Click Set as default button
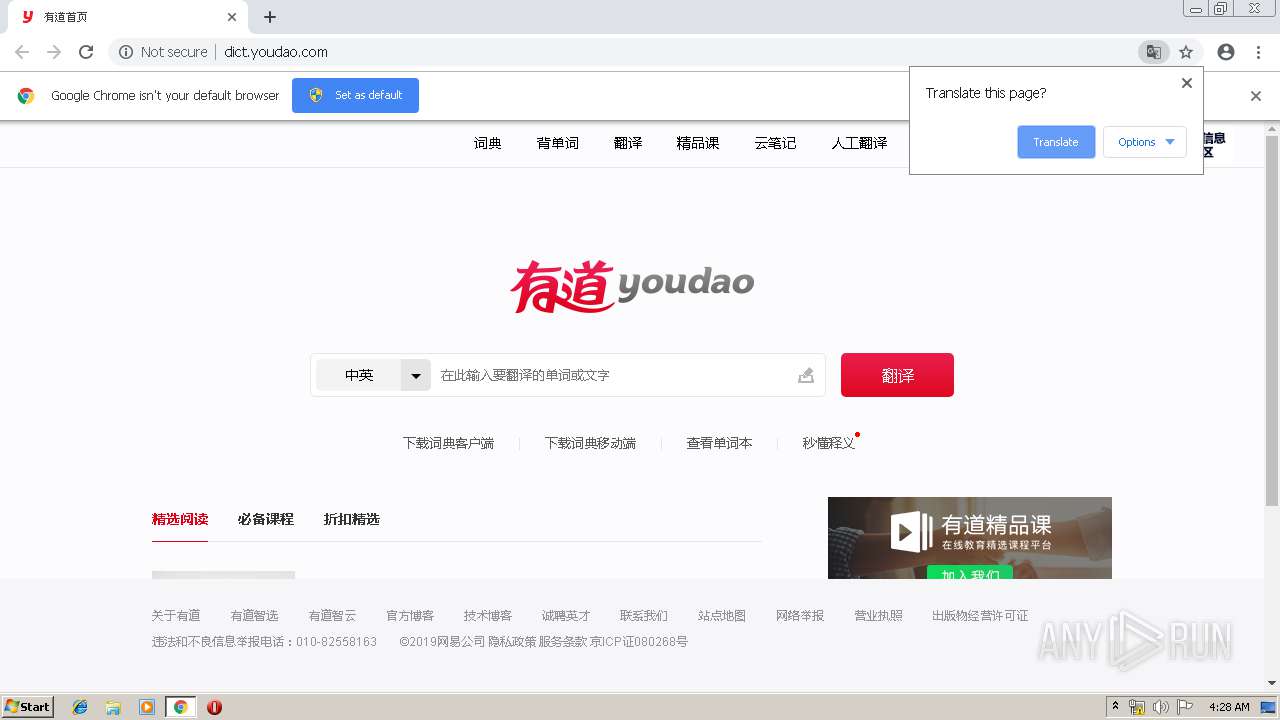The width and height of the screenshot is (1280, 720). (355, 95)
